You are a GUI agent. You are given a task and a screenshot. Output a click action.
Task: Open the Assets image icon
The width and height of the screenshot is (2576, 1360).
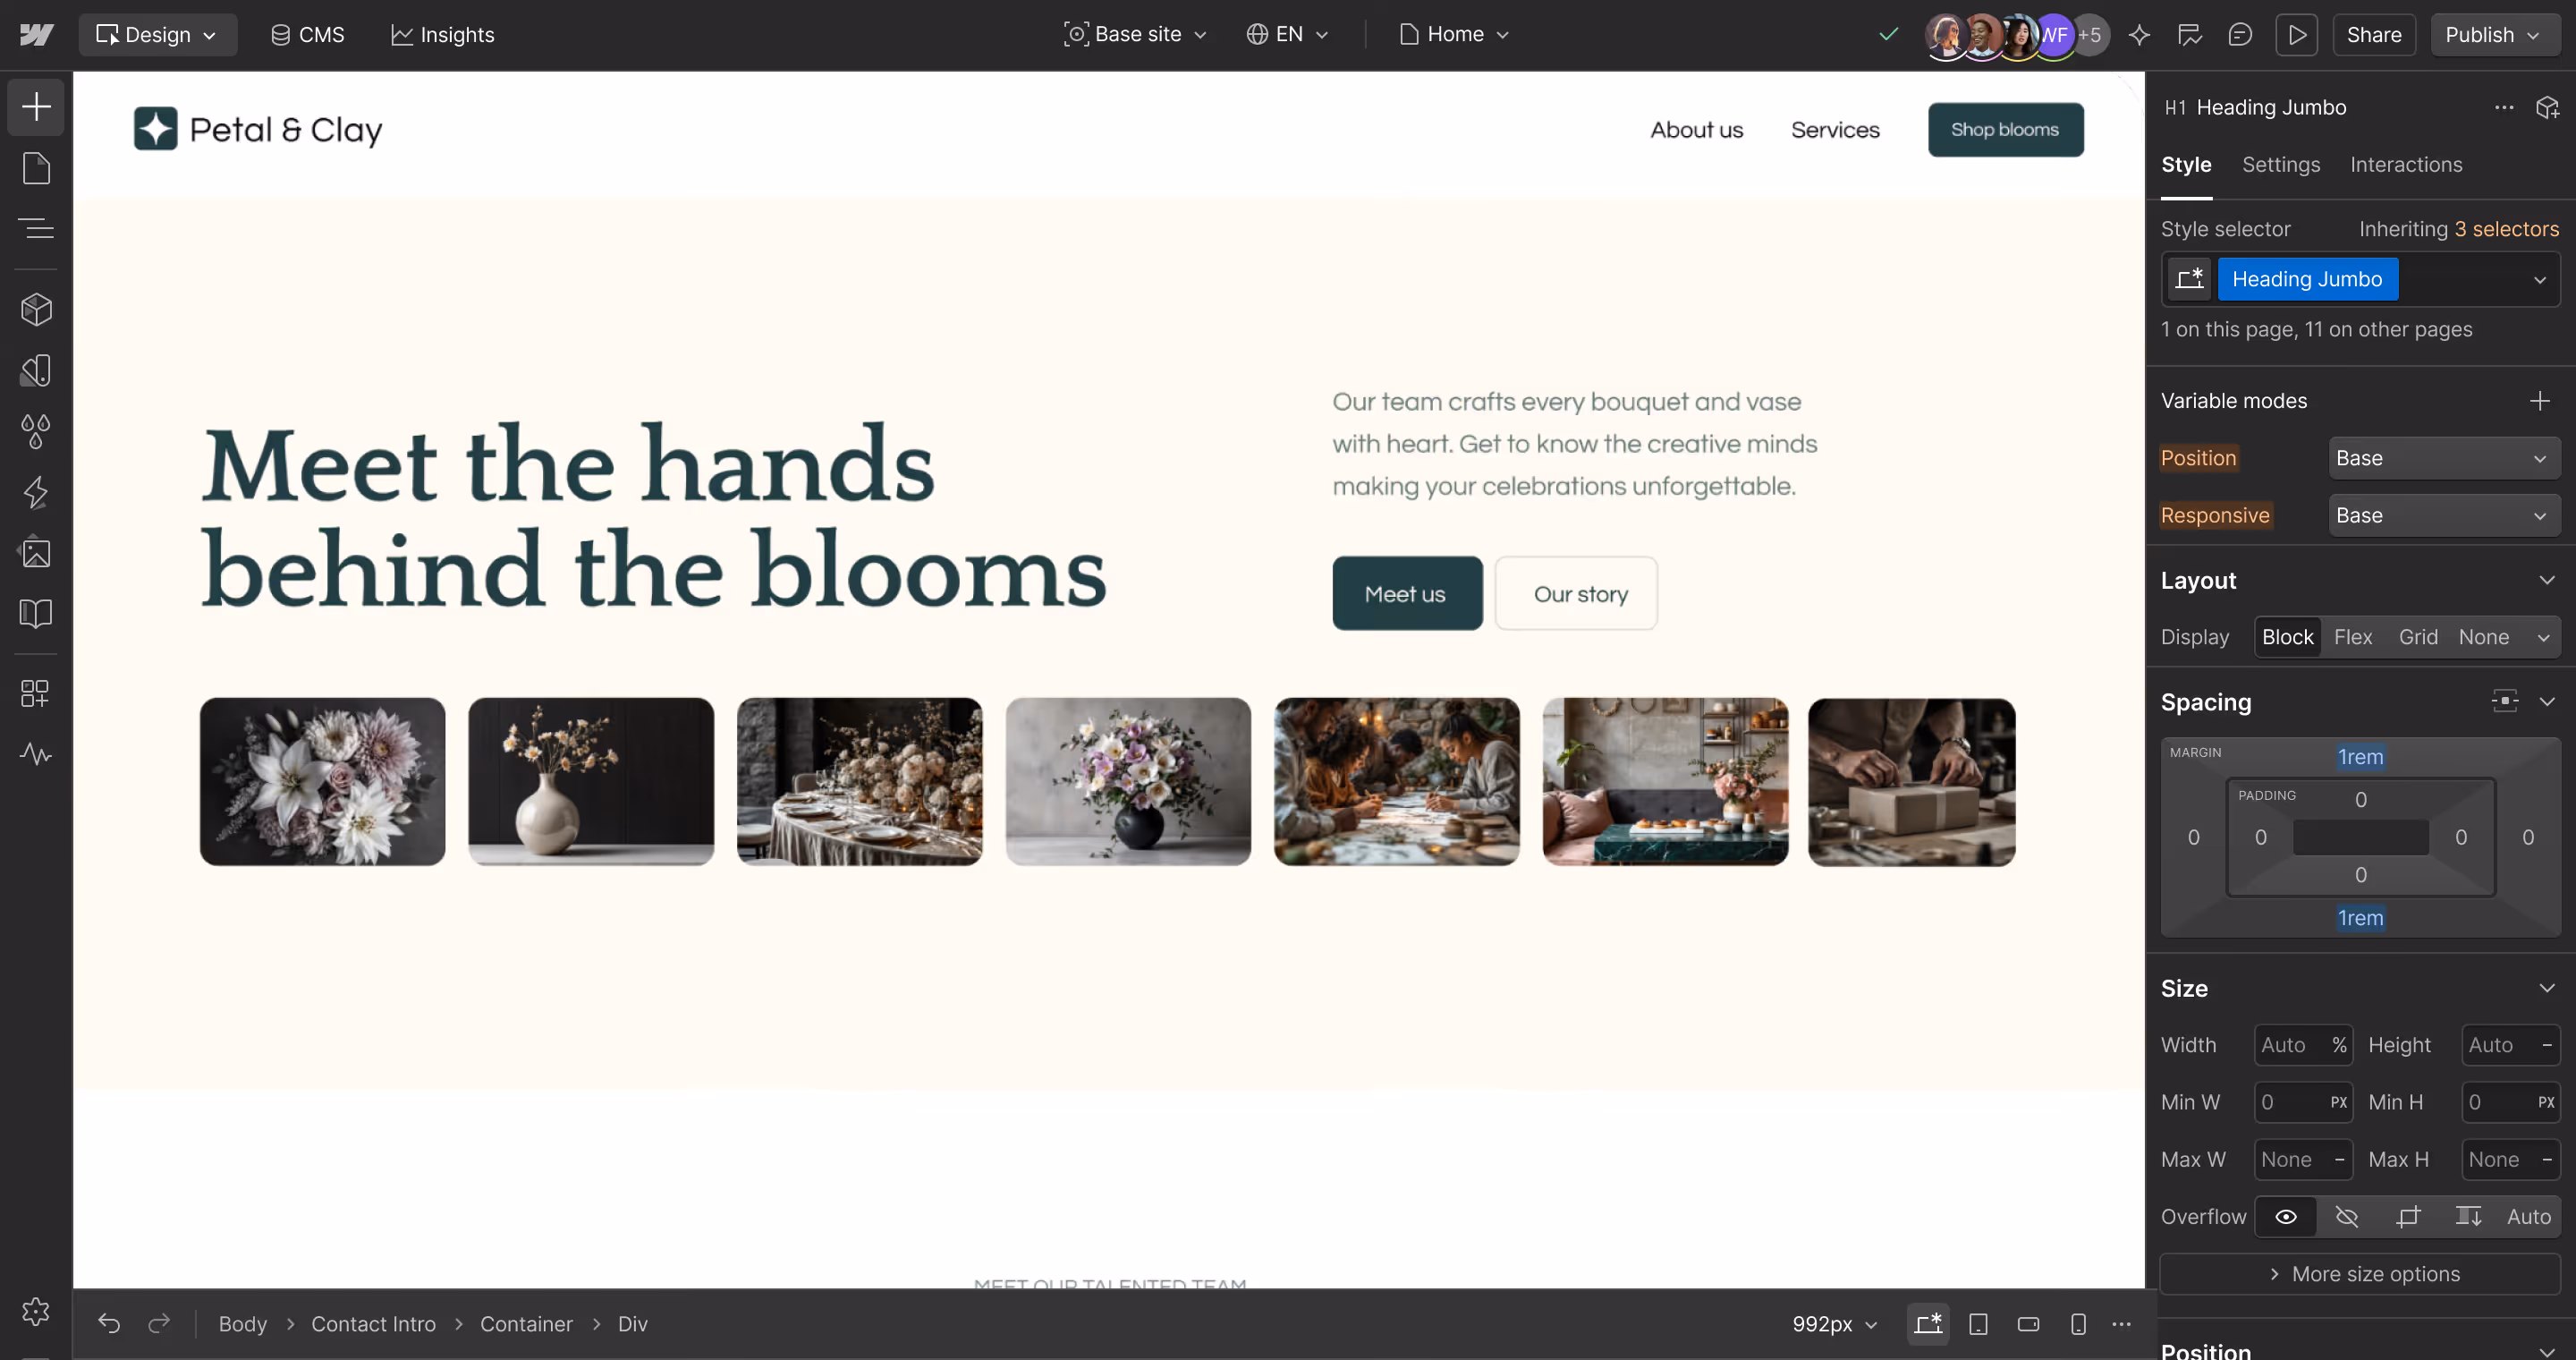36,552
